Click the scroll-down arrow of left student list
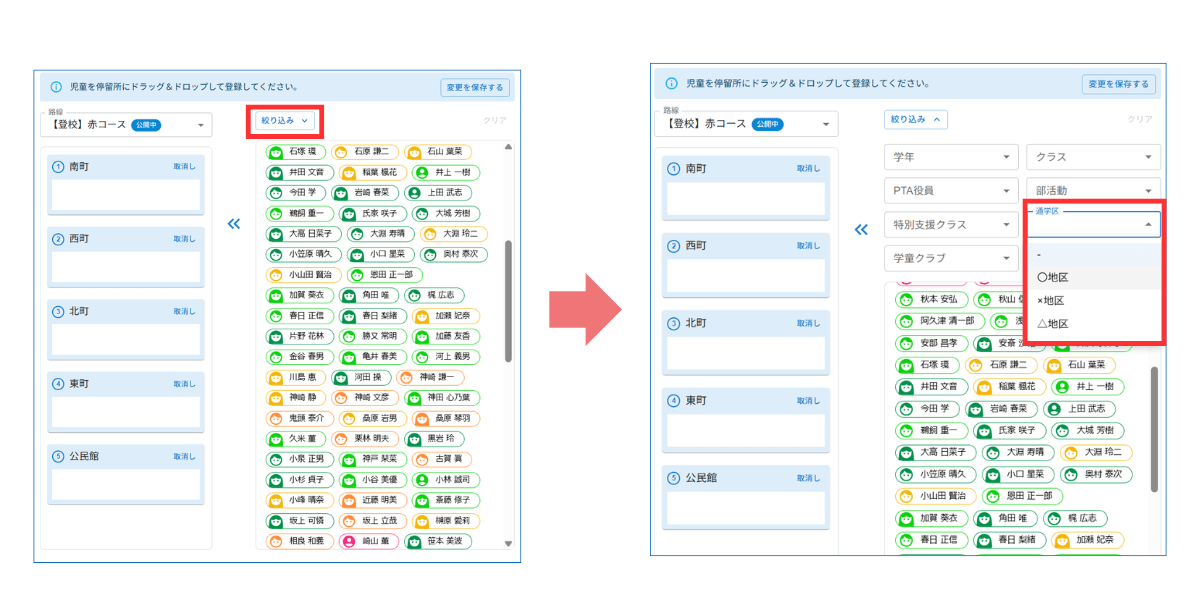Screen dimensions: 1200x600 (x=508, y=544)
